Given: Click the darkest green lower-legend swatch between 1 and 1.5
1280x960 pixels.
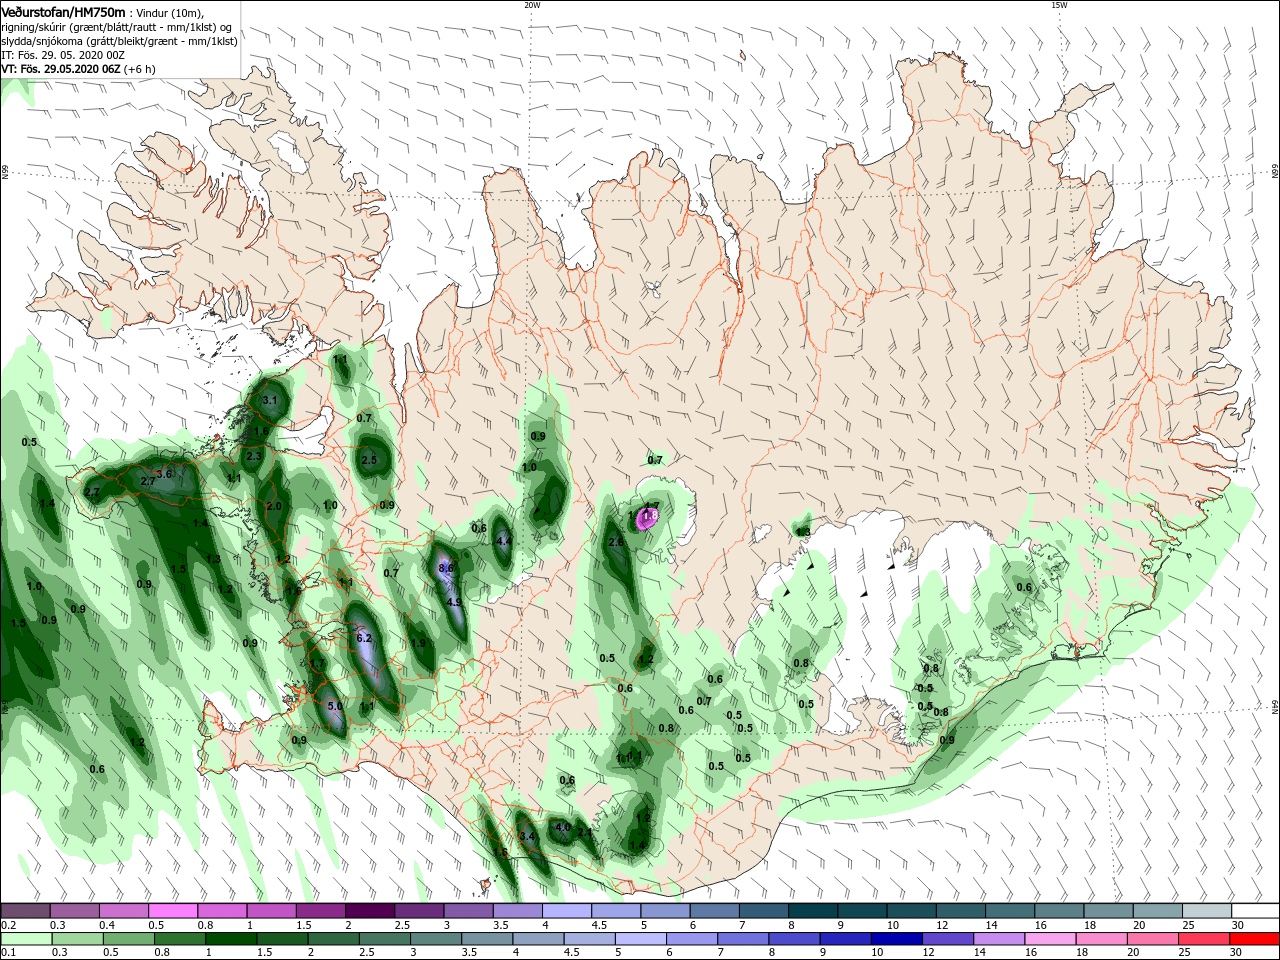Looking at the screenshot, I should click(x=231, y=939).
